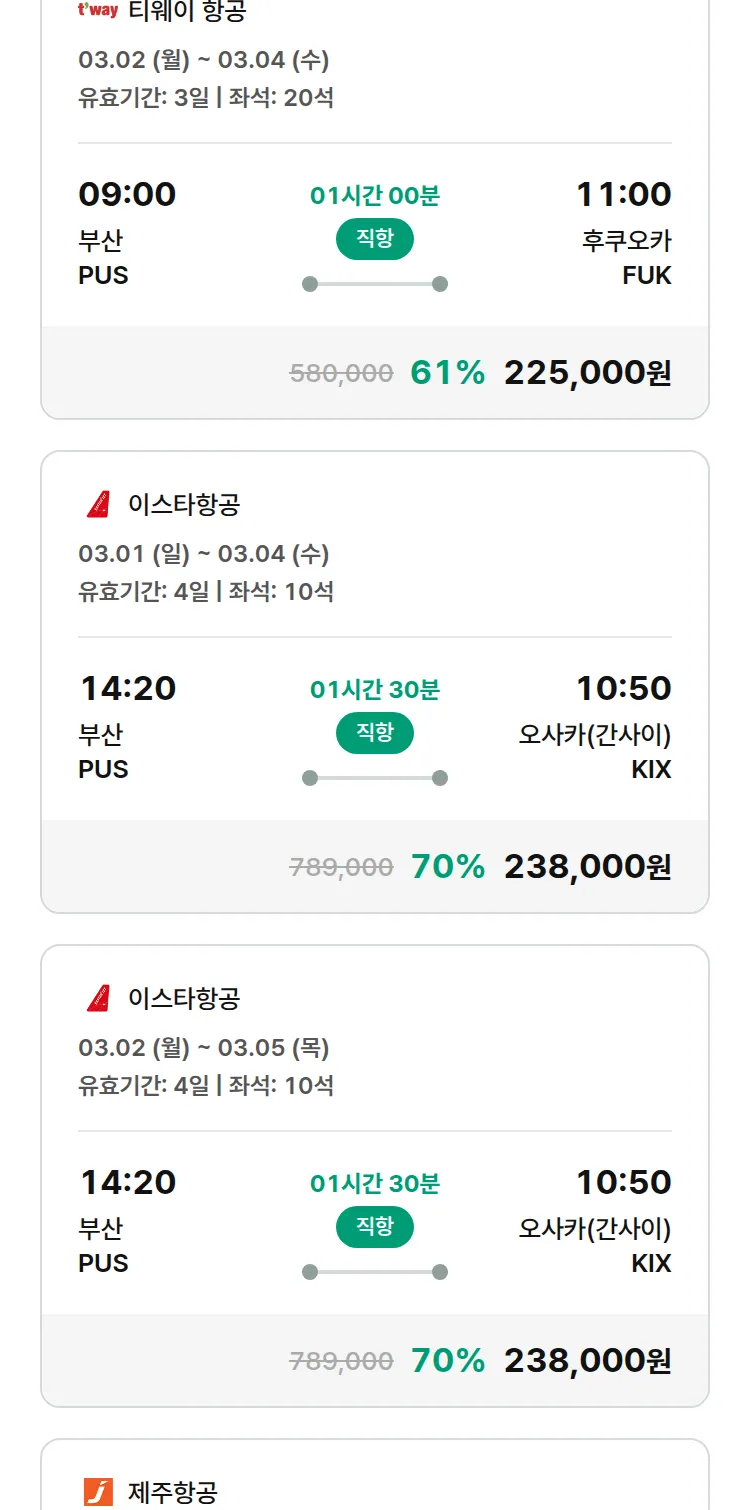The image size is (750, 1510).
Task: Select the 238,000원 price for 03.02–03.05 flight
Action: click(x=587, y=1361)
